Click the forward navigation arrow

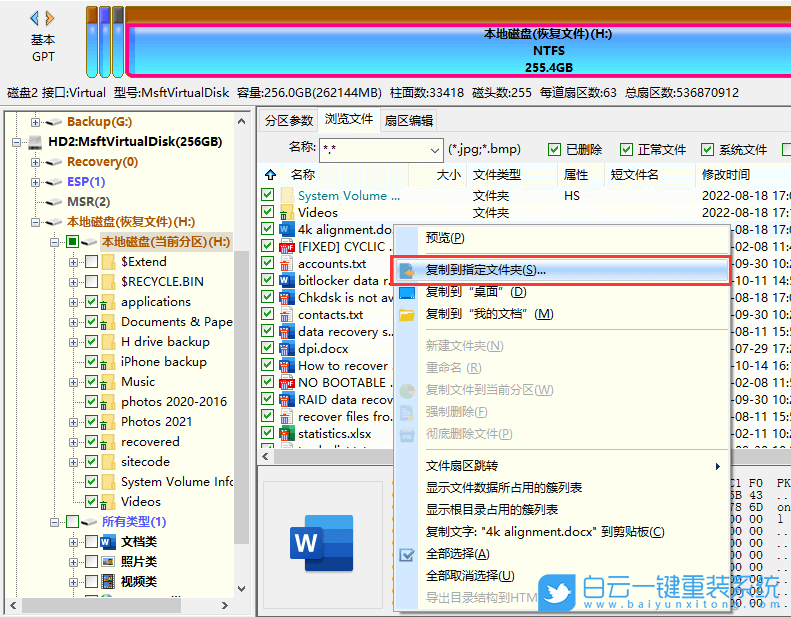coord(50,18)
